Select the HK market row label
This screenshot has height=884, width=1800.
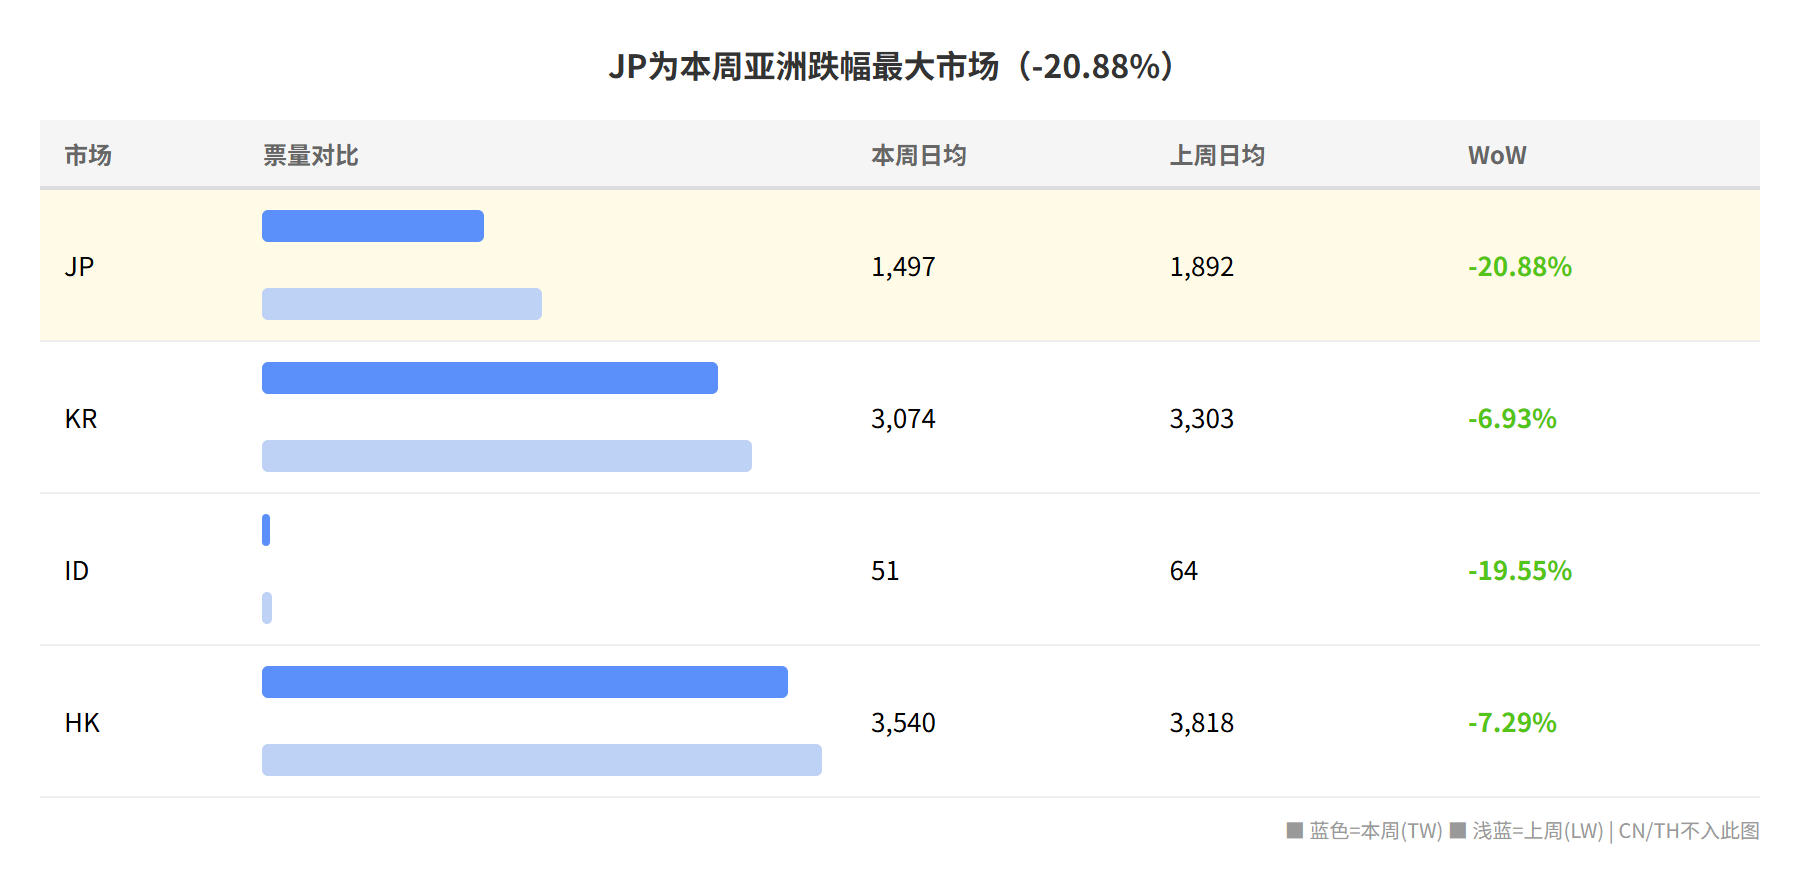coord(82,723)
